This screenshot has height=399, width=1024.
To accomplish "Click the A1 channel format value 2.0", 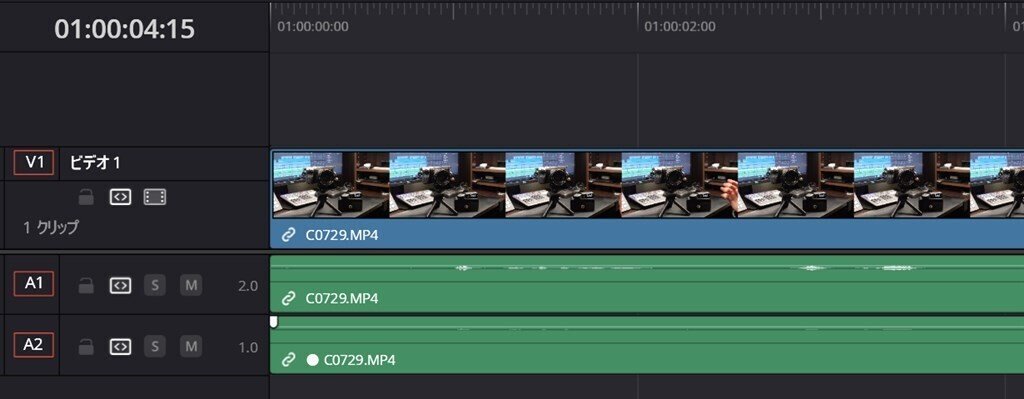I will (248, 286).
